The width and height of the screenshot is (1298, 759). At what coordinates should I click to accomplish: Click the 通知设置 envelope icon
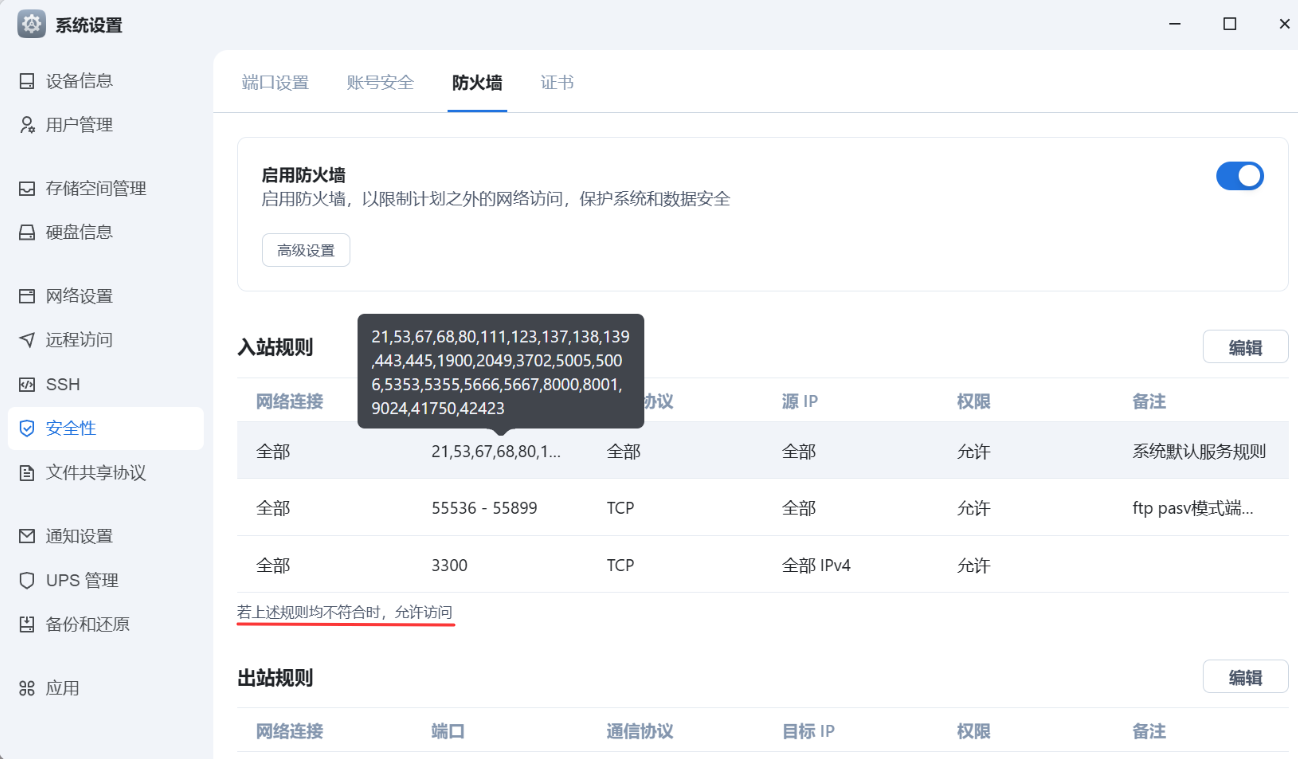coord(27,536)
